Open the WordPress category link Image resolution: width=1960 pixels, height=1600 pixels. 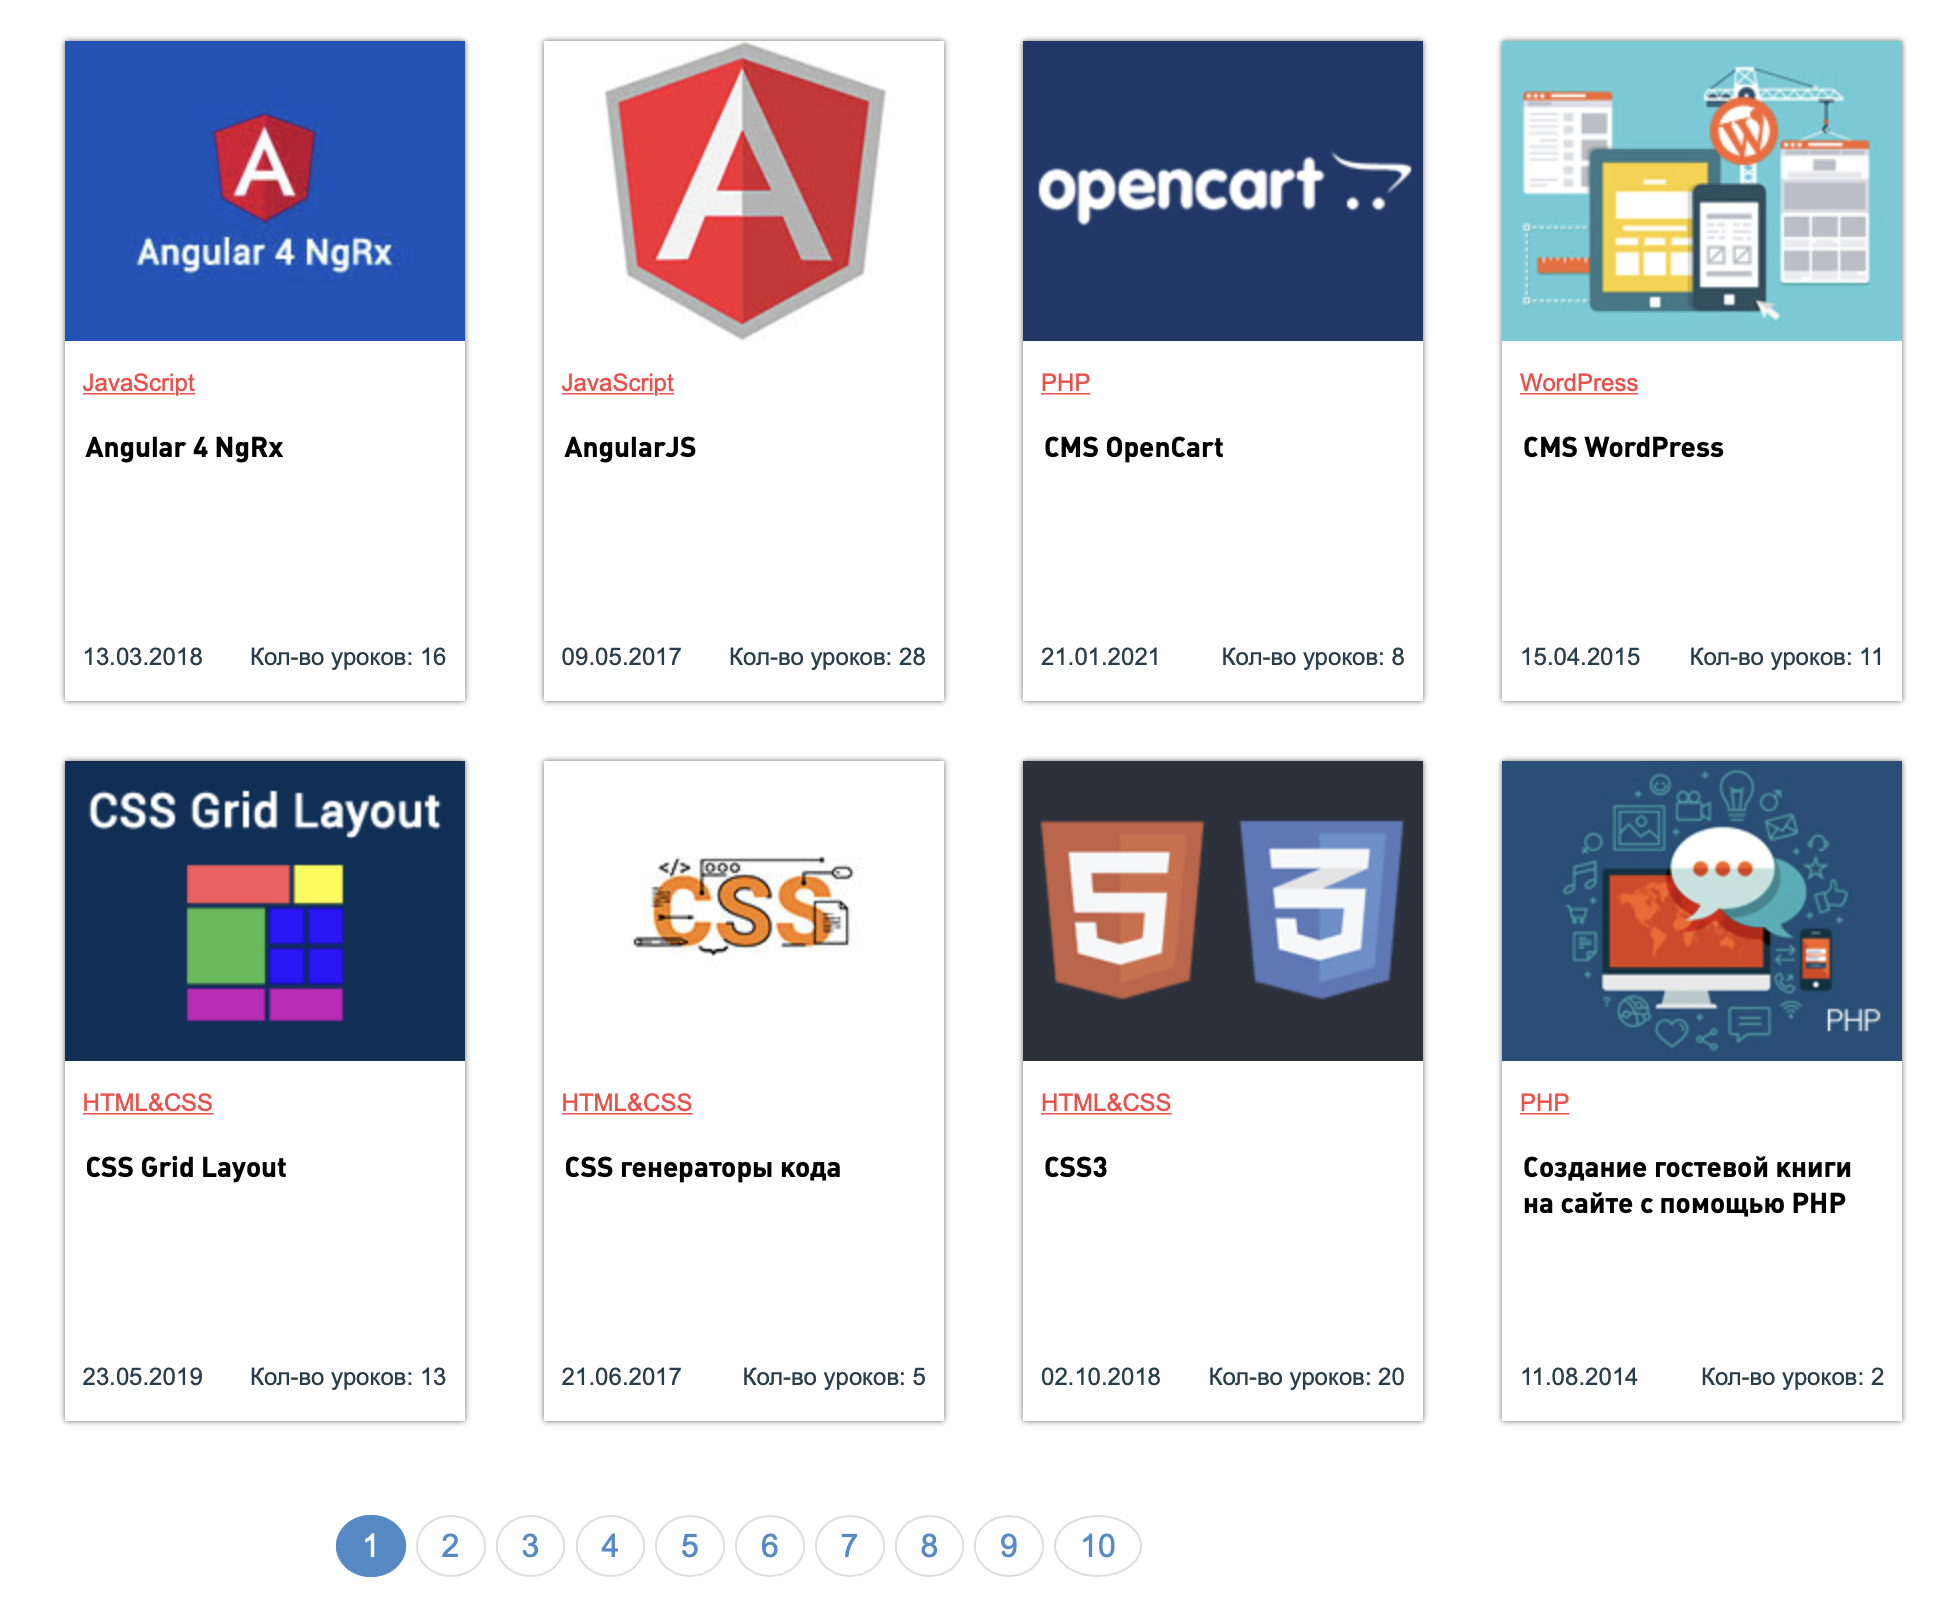pyautogui.click(x=1579, y=383)
